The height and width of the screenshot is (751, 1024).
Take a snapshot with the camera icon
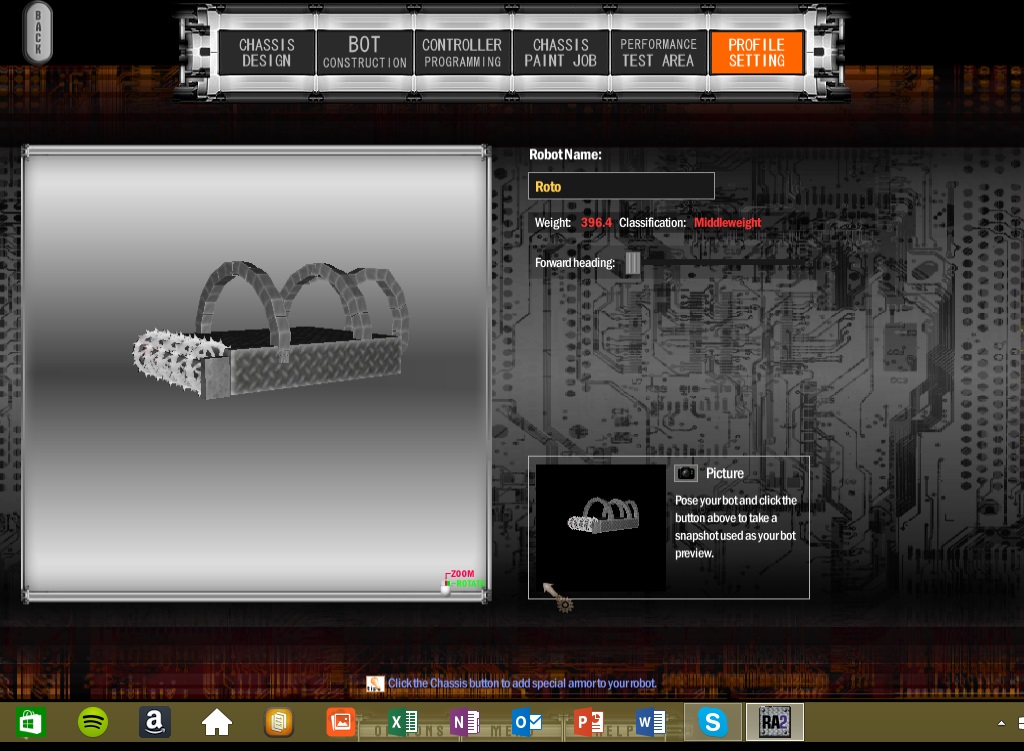point(686,473)
